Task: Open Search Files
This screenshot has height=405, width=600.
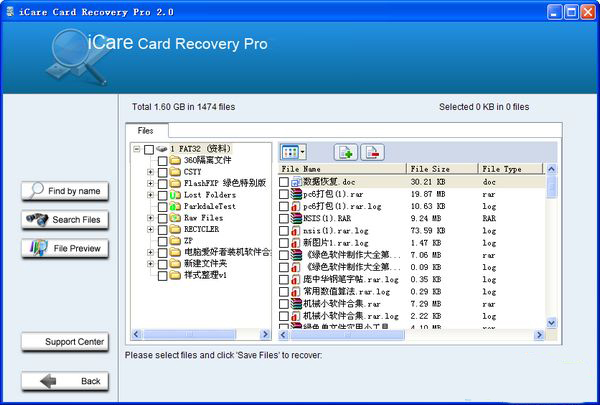Action: tap(65, 219)
